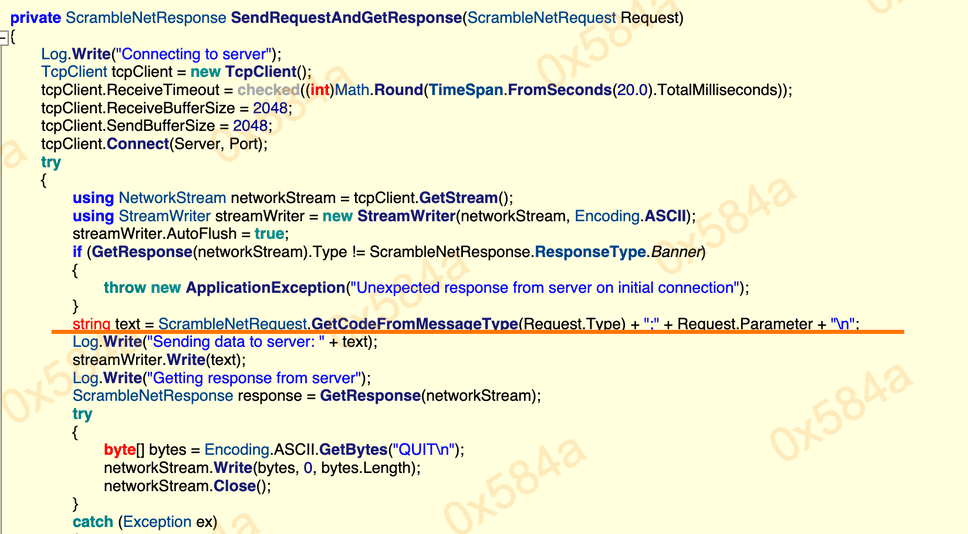Navigate to the tcpClient Connect method
Viewport: 968px width, 534px height.
pos(137,144)
